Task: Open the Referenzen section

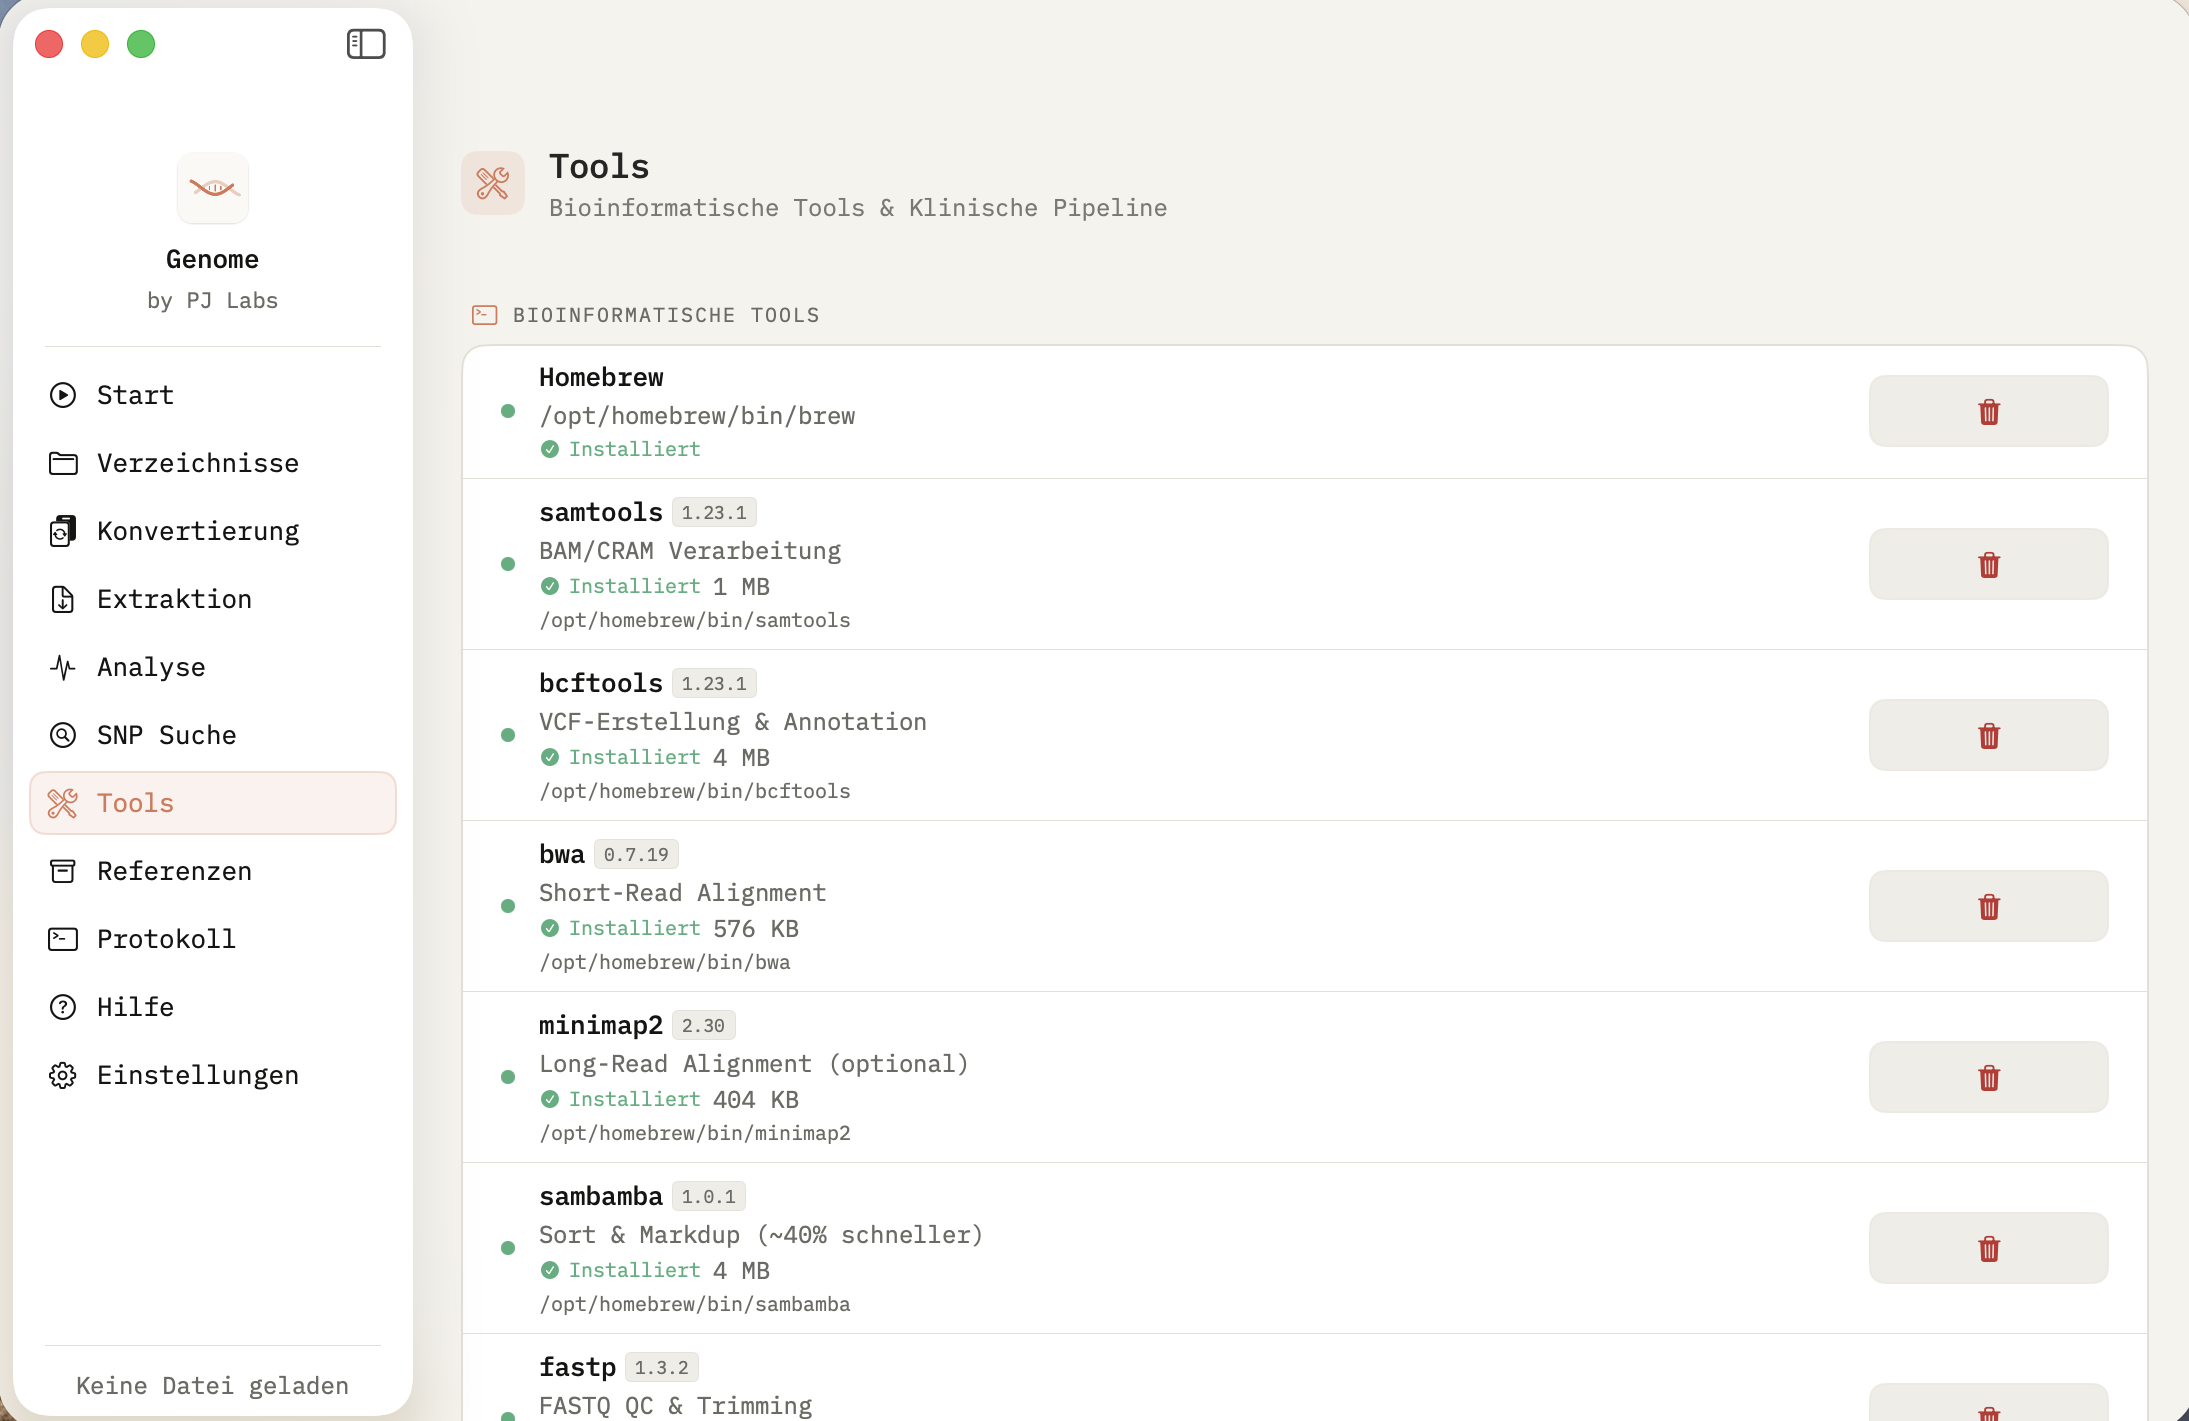Action: click(174, 871)
